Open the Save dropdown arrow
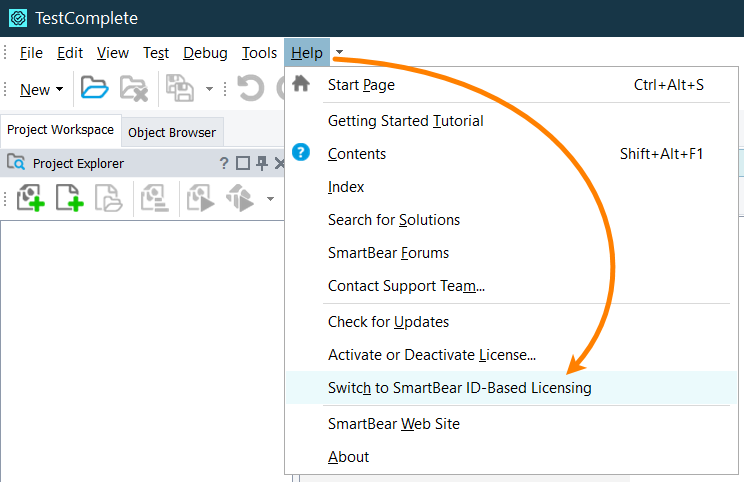Viewport: 744px width, 482px height. point(209,89)
